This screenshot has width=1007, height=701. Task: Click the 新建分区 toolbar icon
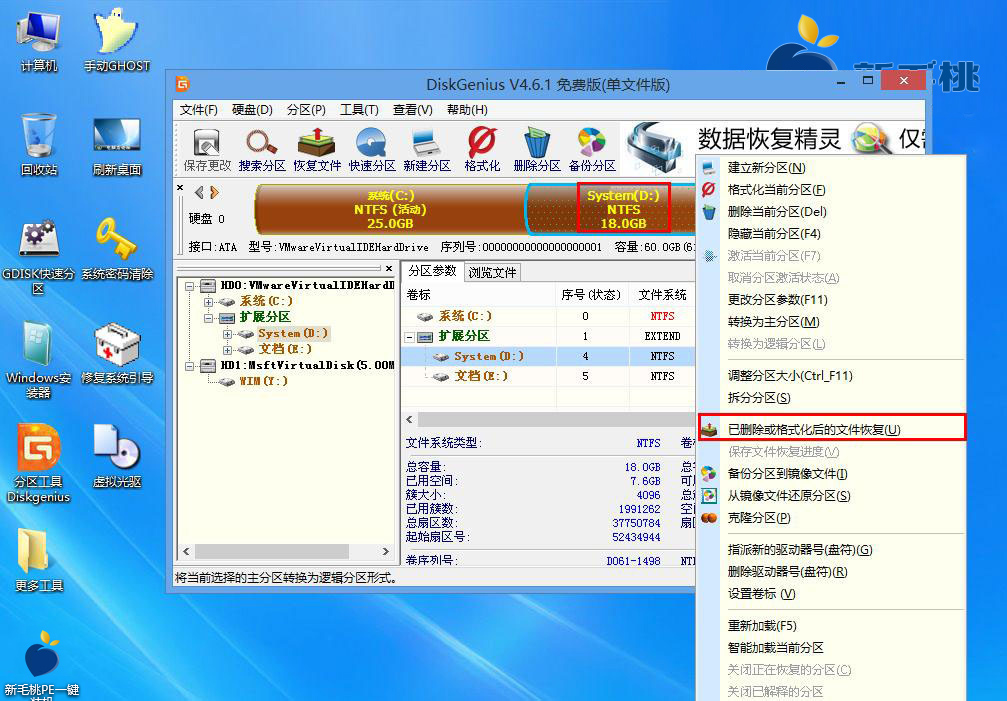click(426, 150)
